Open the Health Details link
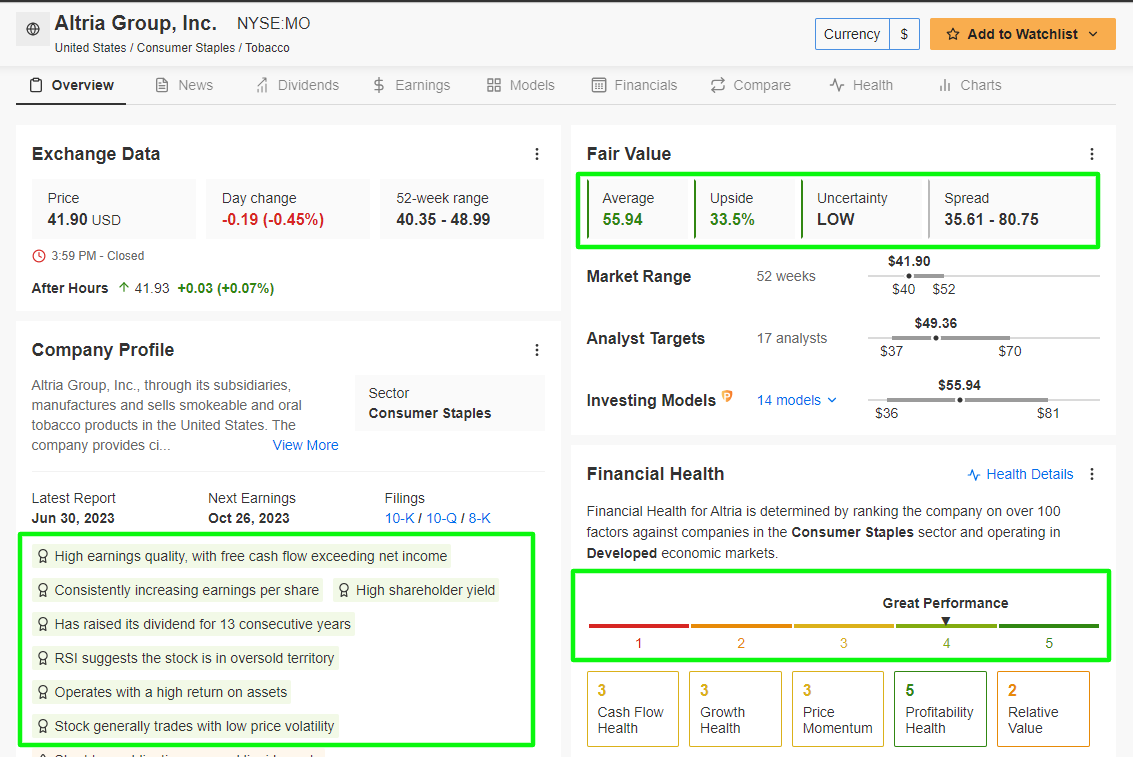 click(1020, 475)
